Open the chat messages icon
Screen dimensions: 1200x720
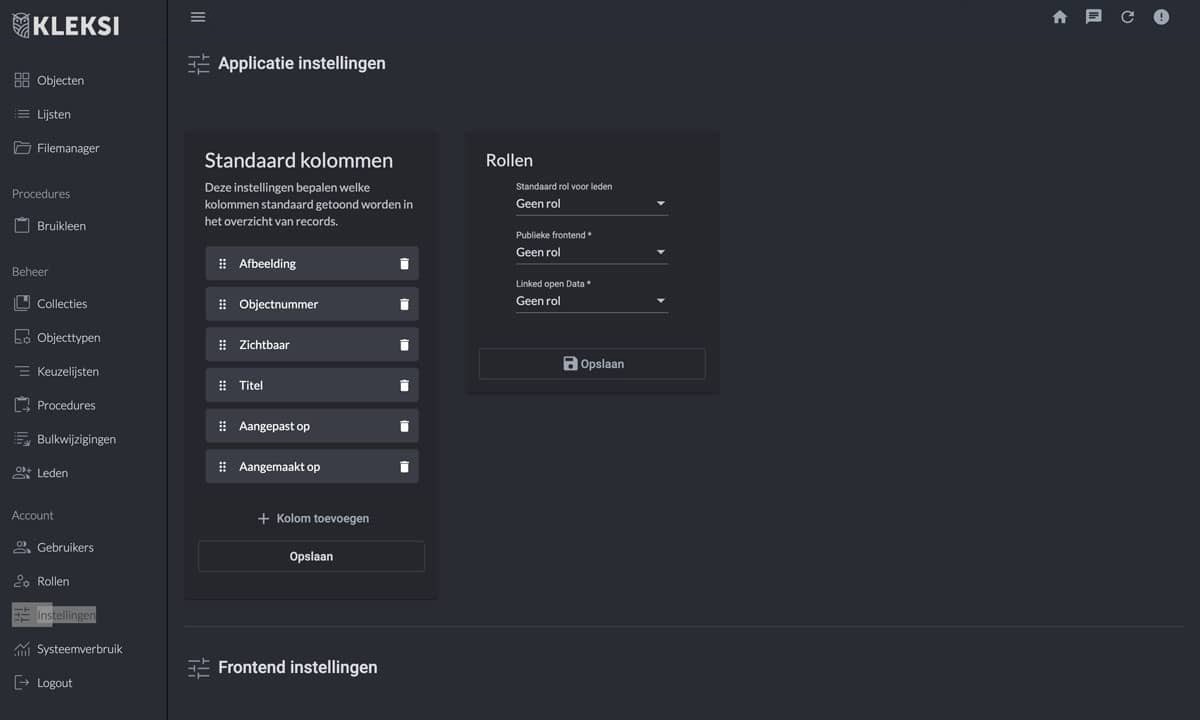(1094, 17)
